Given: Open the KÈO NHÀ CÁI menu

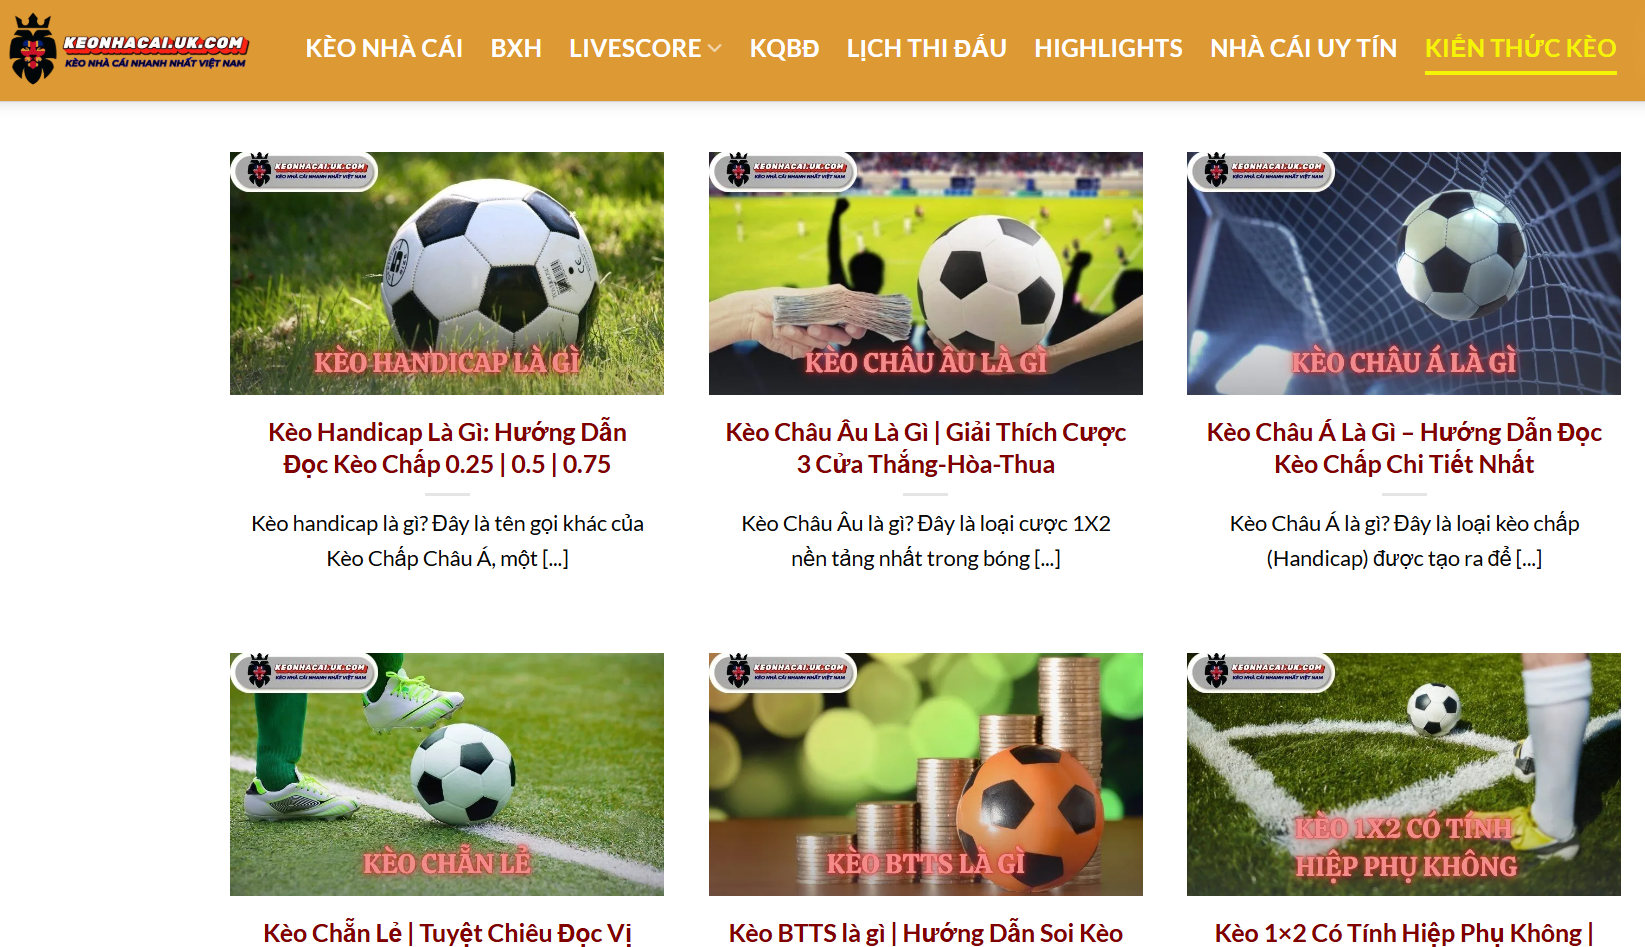Looking at the screenshot, I should (x=384, y=48).
